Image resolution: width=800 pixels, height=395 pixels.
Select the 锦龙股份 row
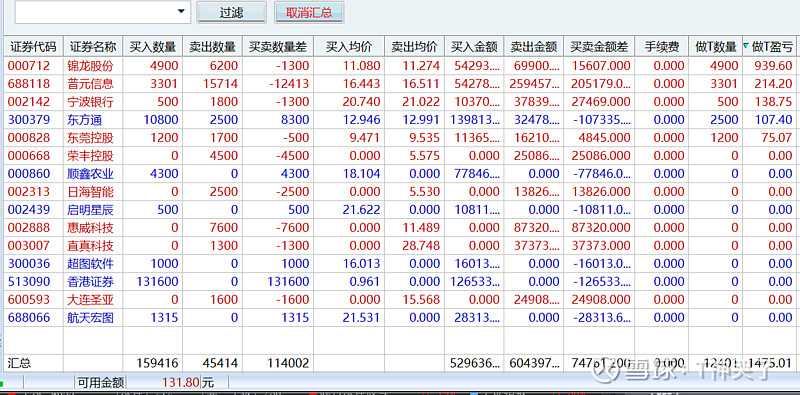400,66
